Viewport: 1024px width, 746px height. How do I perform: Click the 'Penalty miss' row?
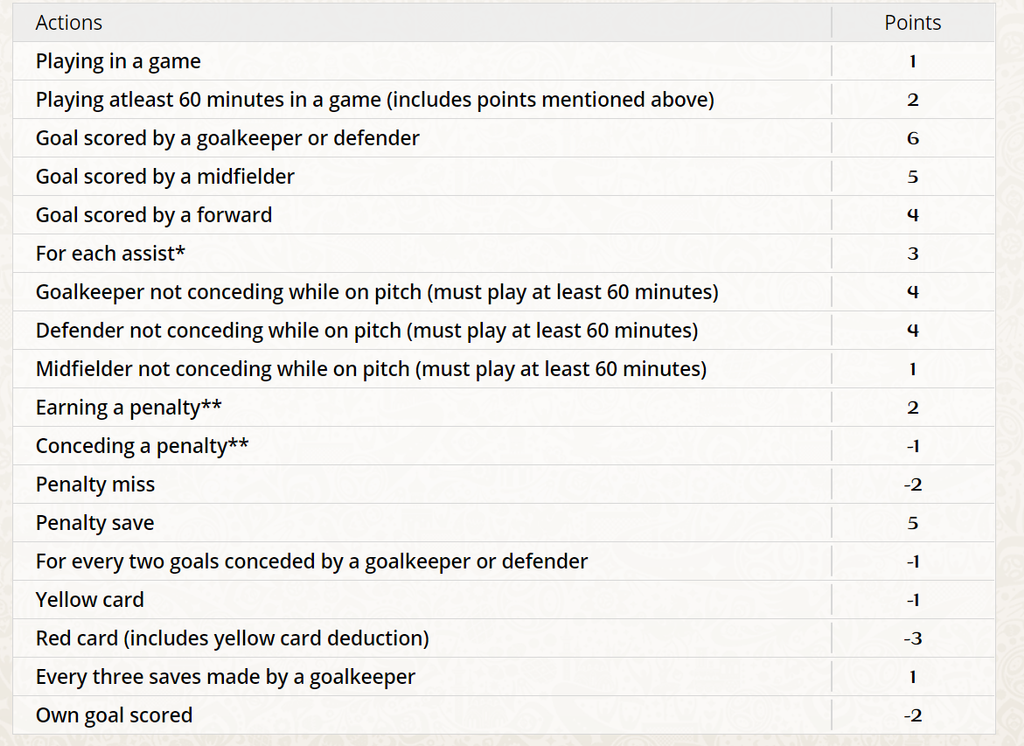[x=504, y=485]
